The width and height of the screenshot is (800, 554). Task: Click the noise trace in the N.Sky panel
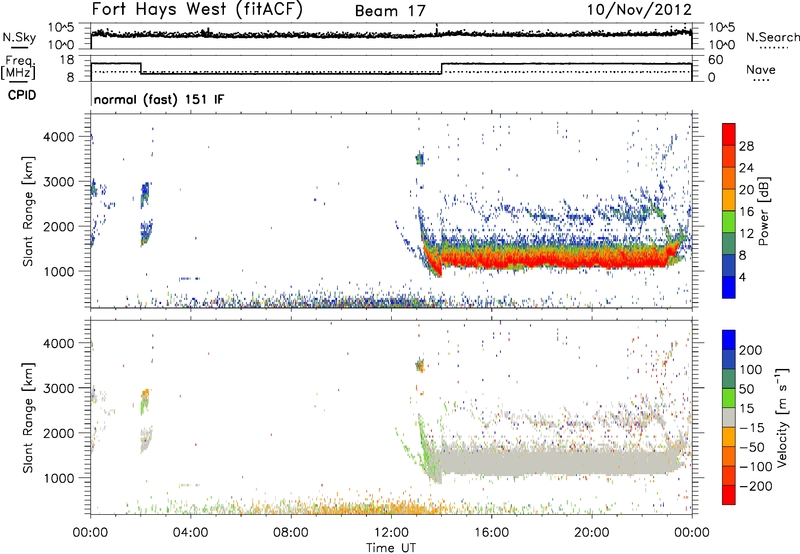coord(391,34)
